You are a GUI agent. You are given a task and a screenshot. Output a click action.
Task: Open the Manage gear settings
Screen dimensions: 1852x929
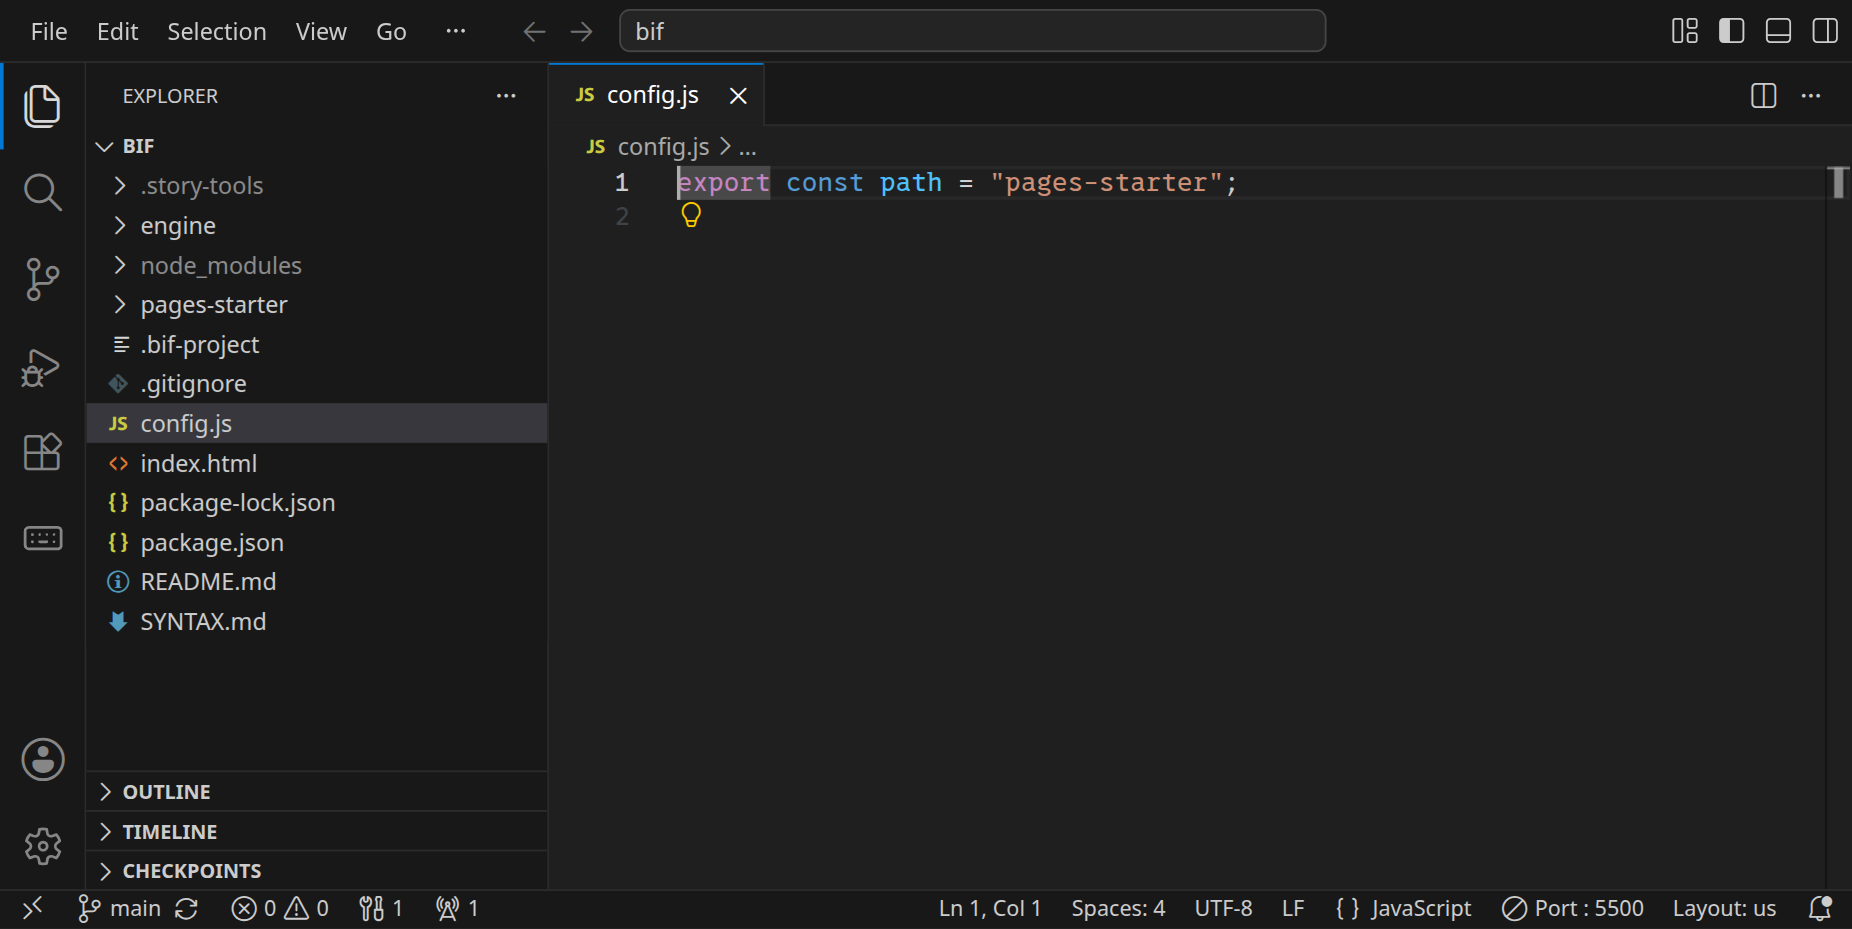coord(43,846)
